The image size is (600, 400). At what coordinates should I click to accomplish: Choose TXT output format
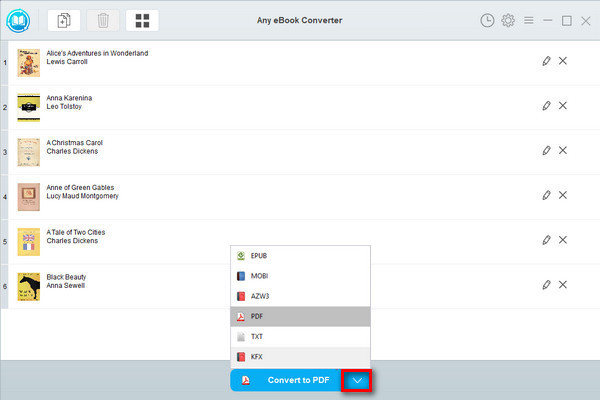coord(300,337)
